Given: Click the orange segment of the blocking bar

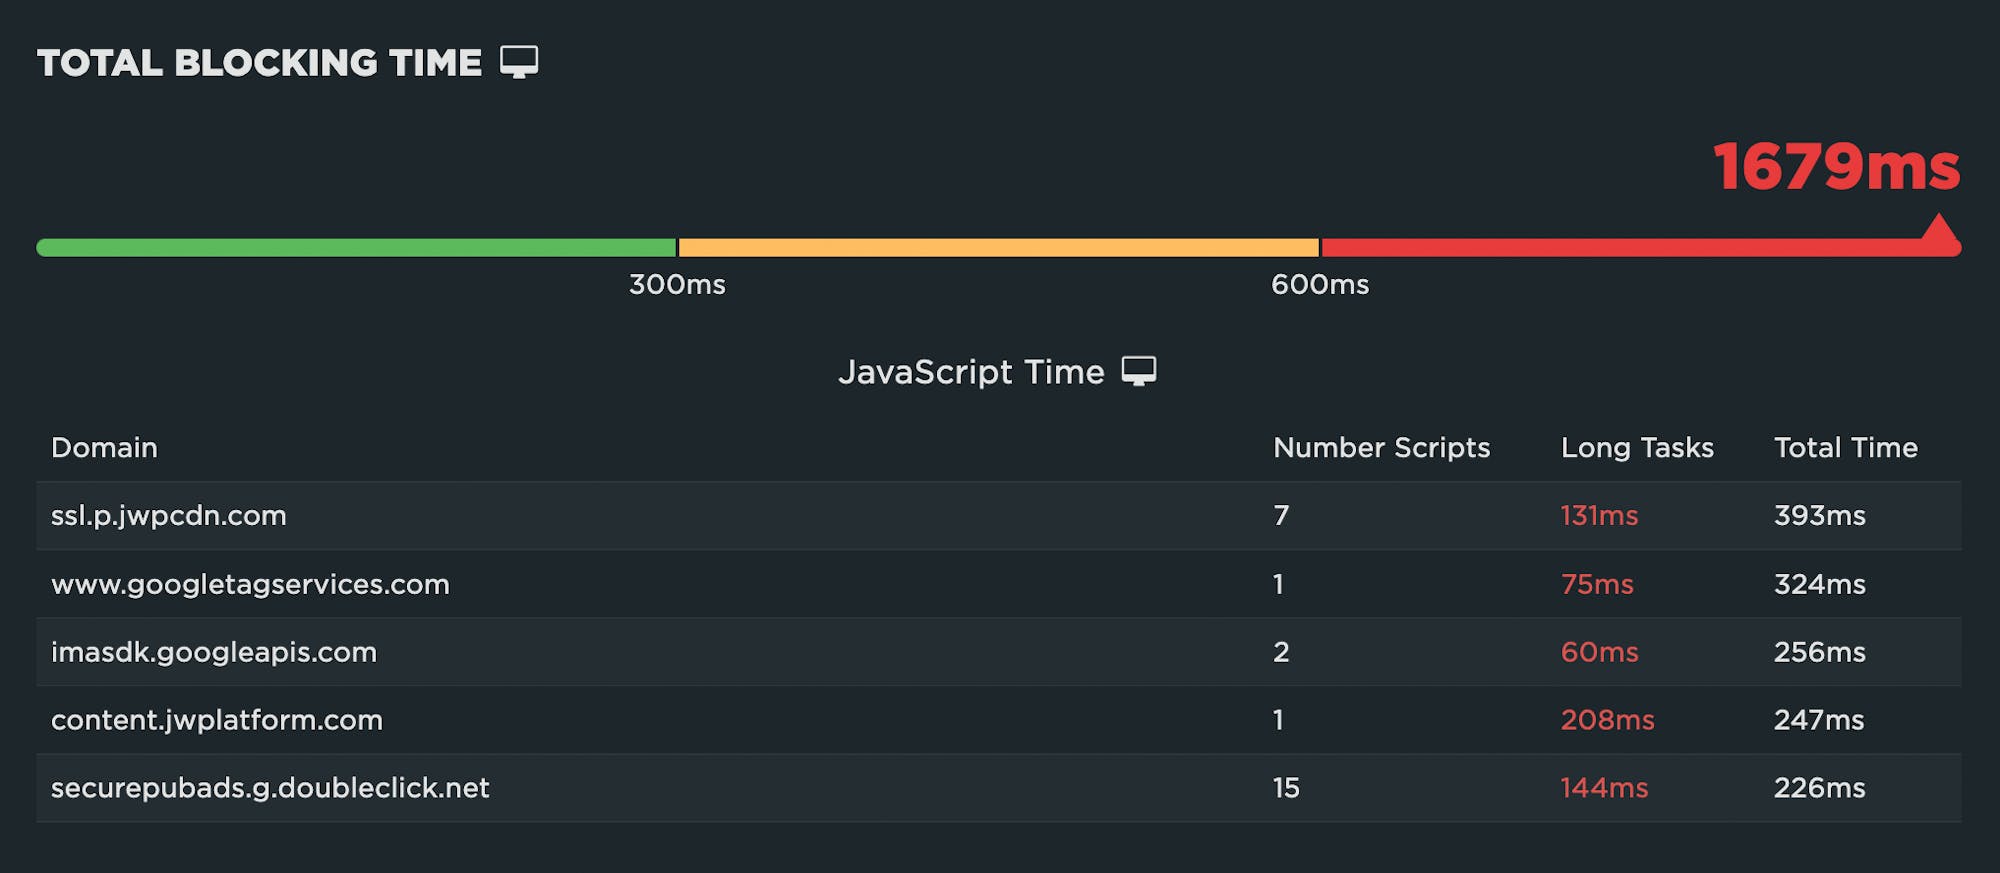Looking at the screenshot, I should pos(998,248).
